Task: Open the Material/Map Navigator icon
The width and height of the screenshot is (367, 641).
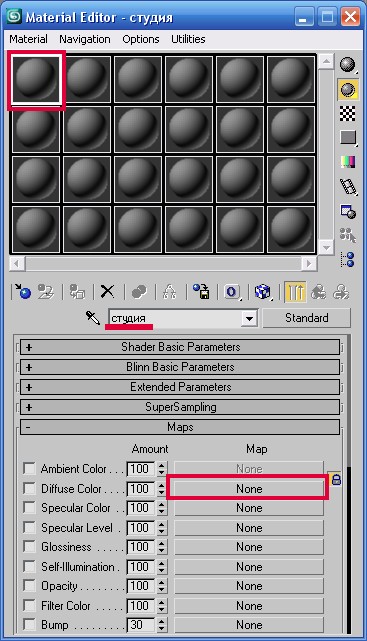Action: coord(348,259)
